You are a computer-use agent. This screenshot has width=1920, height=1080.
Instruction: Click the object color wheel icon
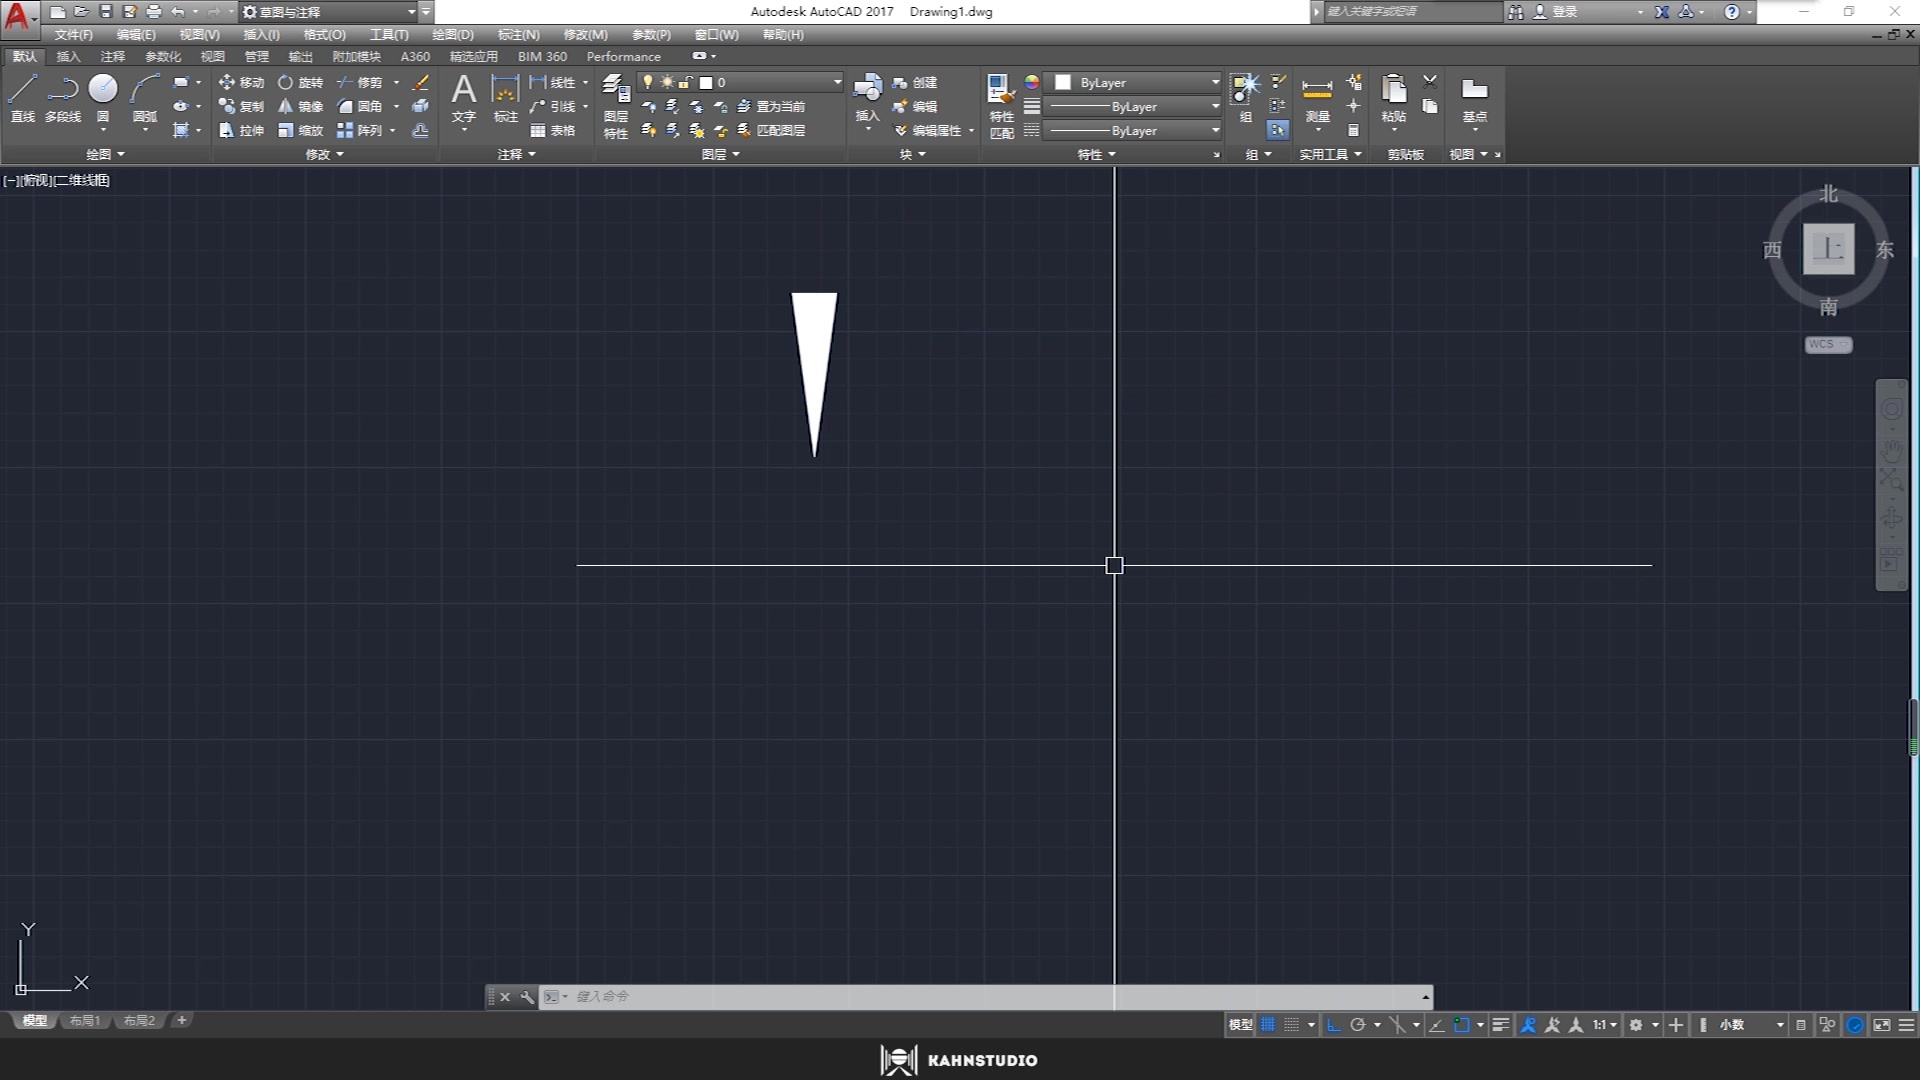[x=1032, y=82]
